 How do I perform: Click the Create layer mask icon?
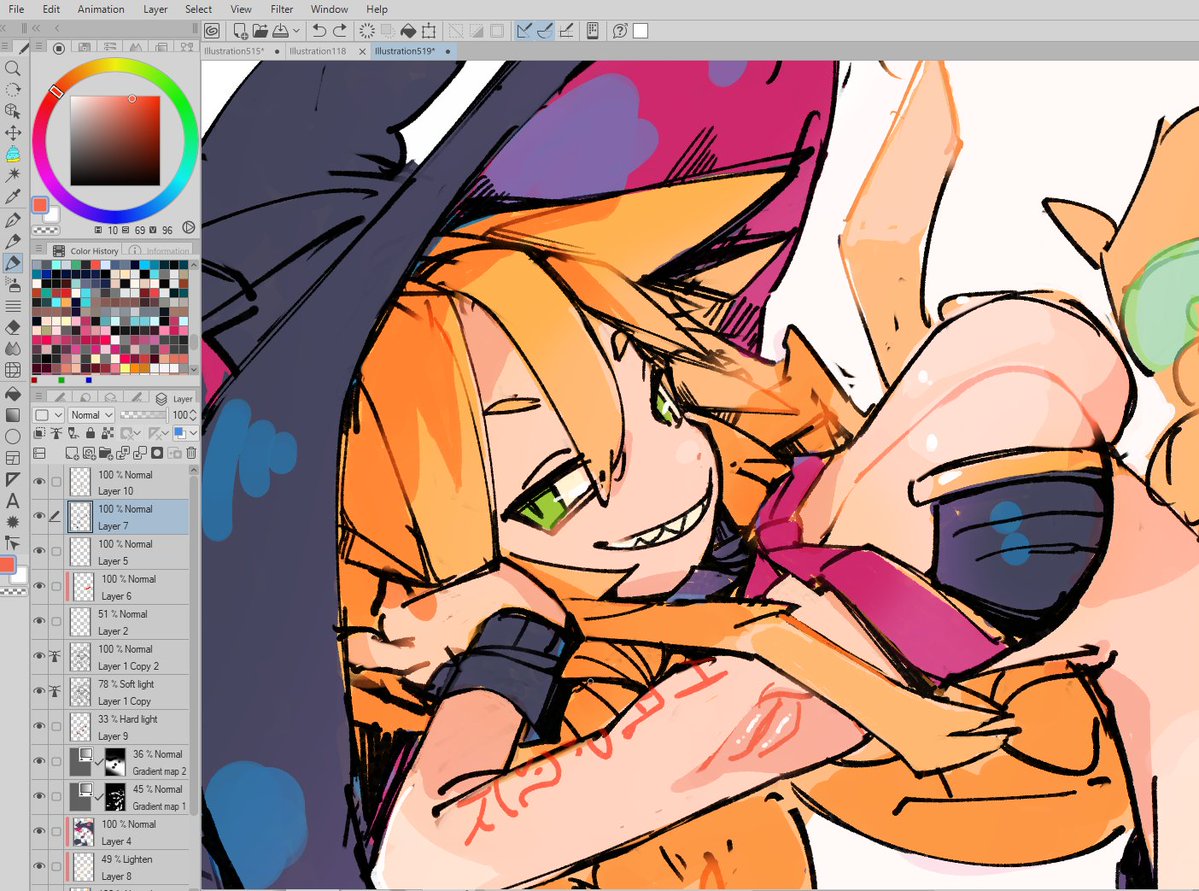pos(158,453)
